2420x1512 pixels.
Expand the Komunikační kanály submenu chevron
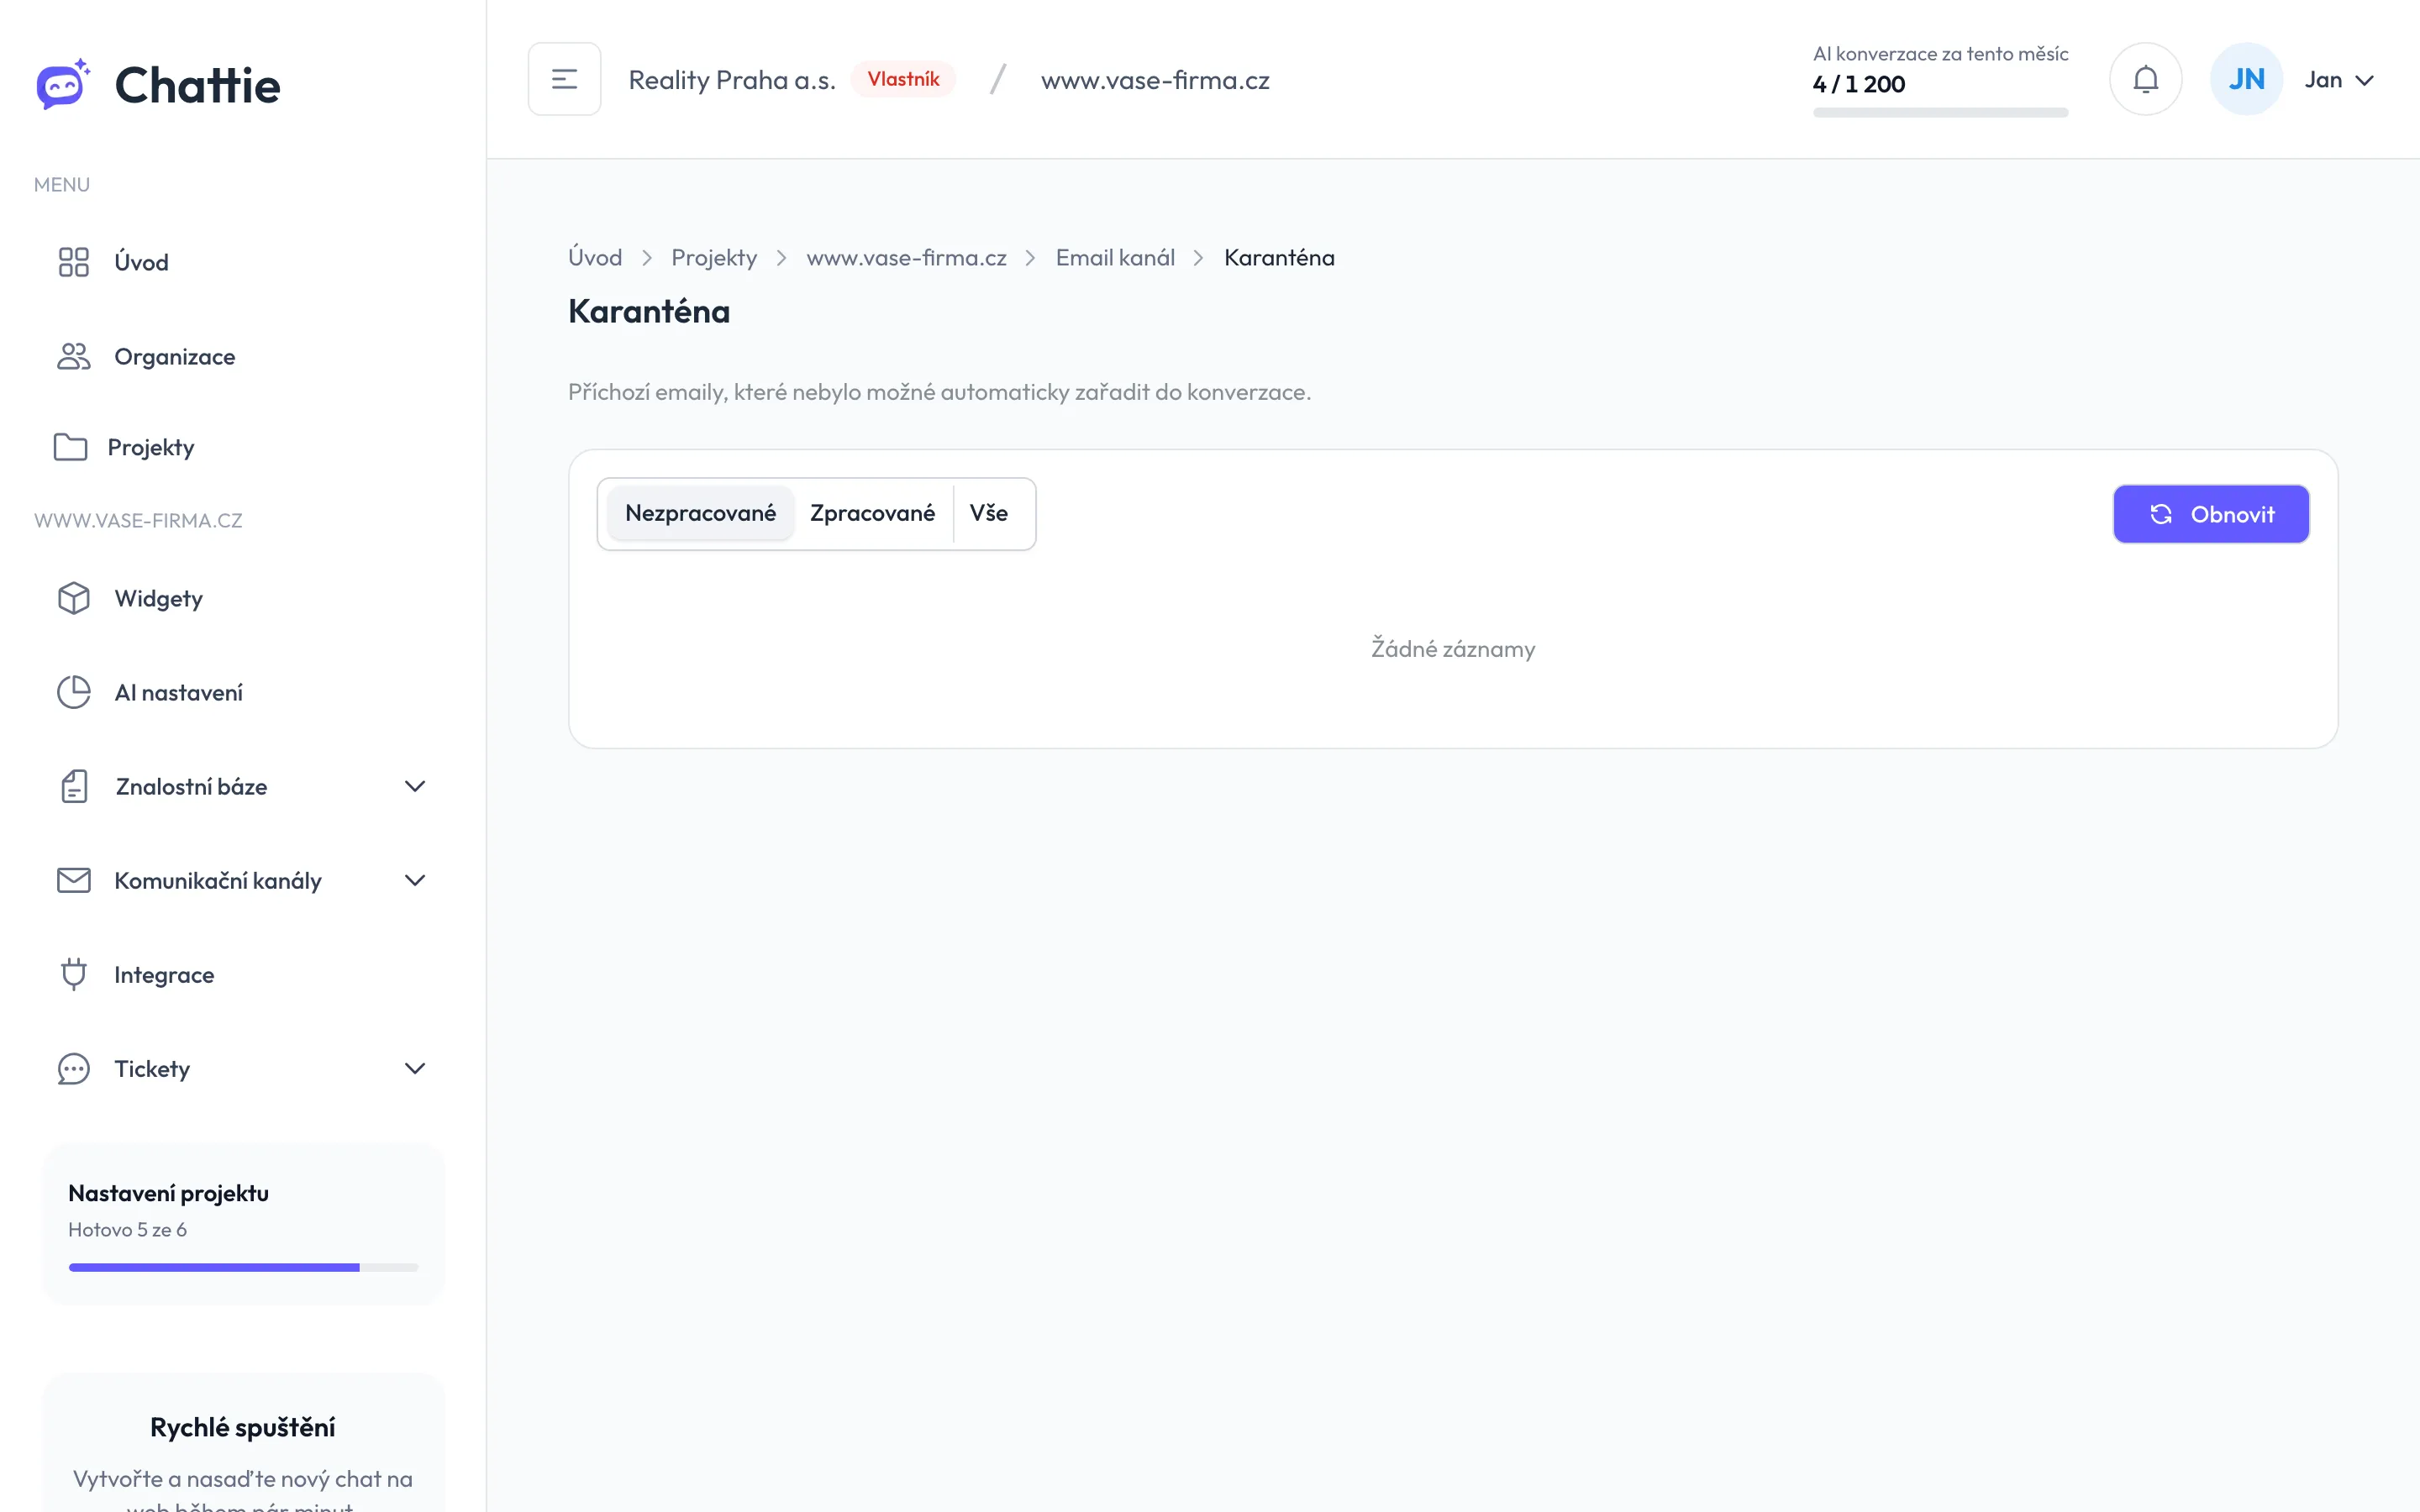(415, 880)
